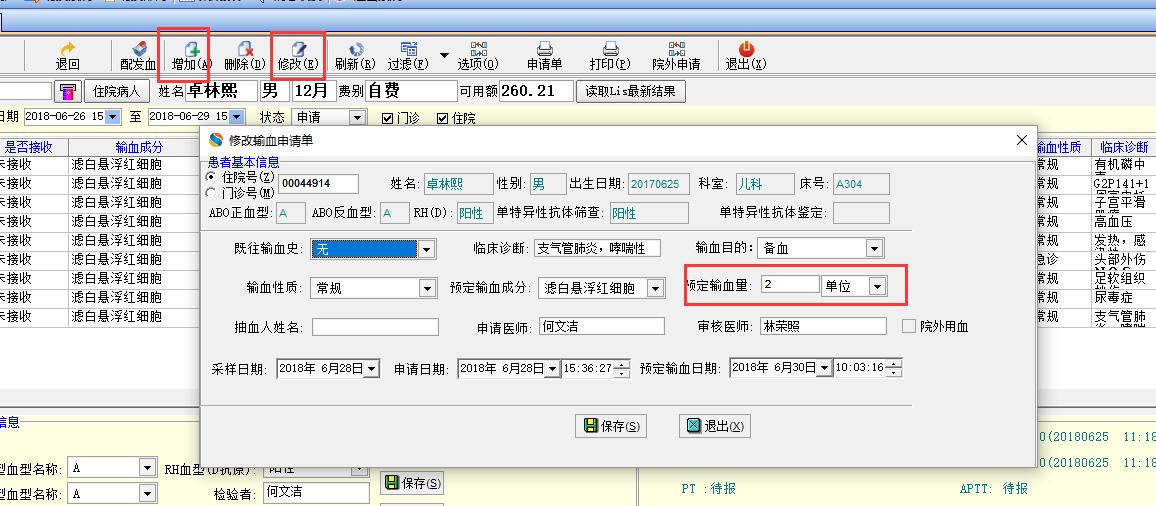1156x506 pixels.
Task: Click the 读取Lis最新结果 button
Action: point(630,91)
